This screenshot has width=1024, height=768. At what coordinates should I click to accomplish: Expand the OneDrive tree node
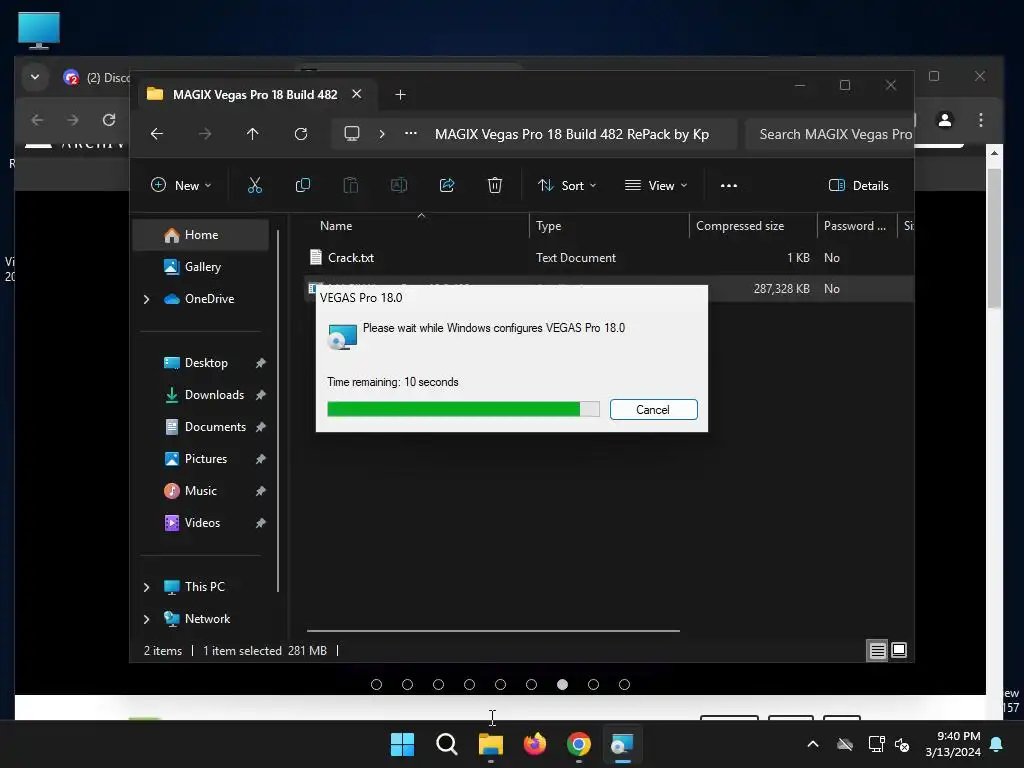click(x=146, y=299)
